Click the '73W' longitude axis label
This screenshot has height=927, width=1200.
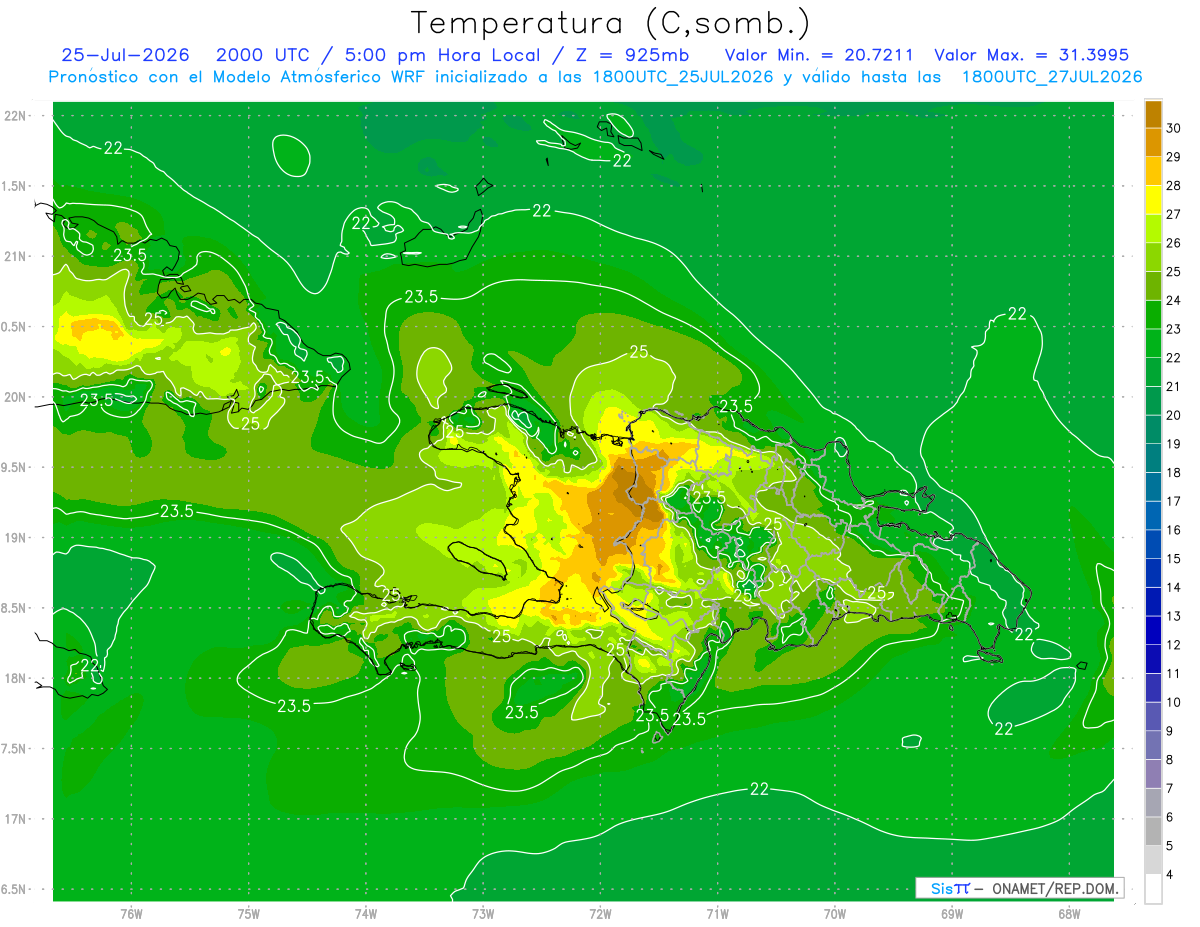483,914
